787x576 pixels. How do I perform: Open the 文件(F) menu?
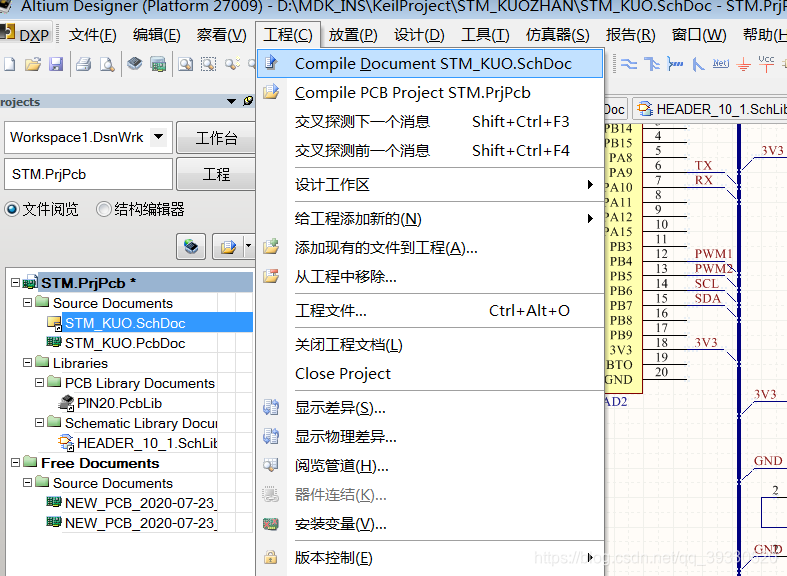pos(92,35)
